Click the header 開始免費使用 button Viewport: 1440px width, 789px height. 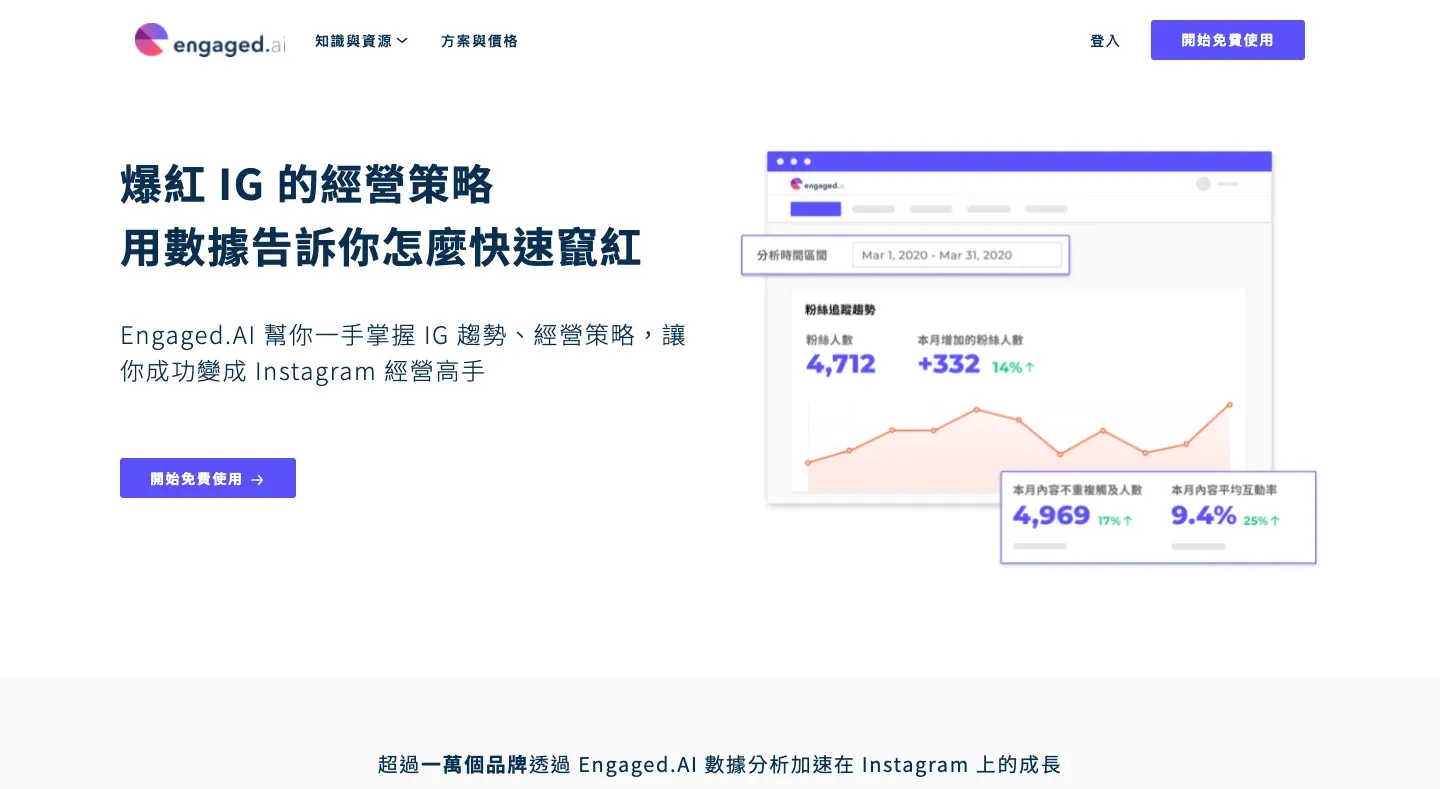pos(1228,40)
